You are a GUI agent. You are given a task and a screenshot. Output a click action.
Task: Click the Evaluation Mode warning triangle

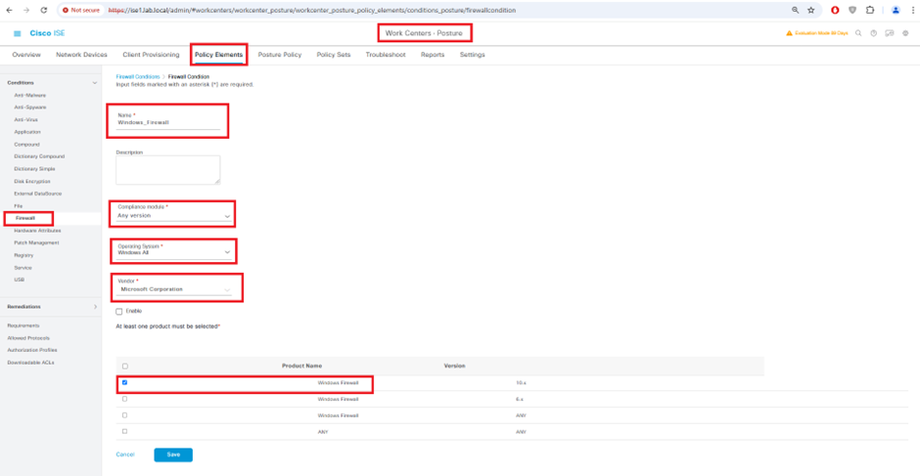coord(789,33)
